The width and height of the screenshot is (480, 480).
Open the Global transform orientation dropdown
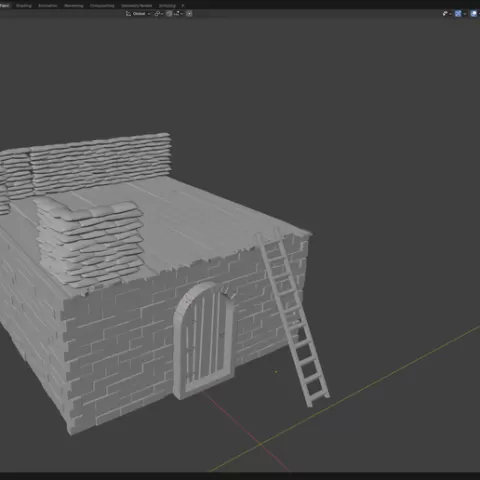[139, 14]
